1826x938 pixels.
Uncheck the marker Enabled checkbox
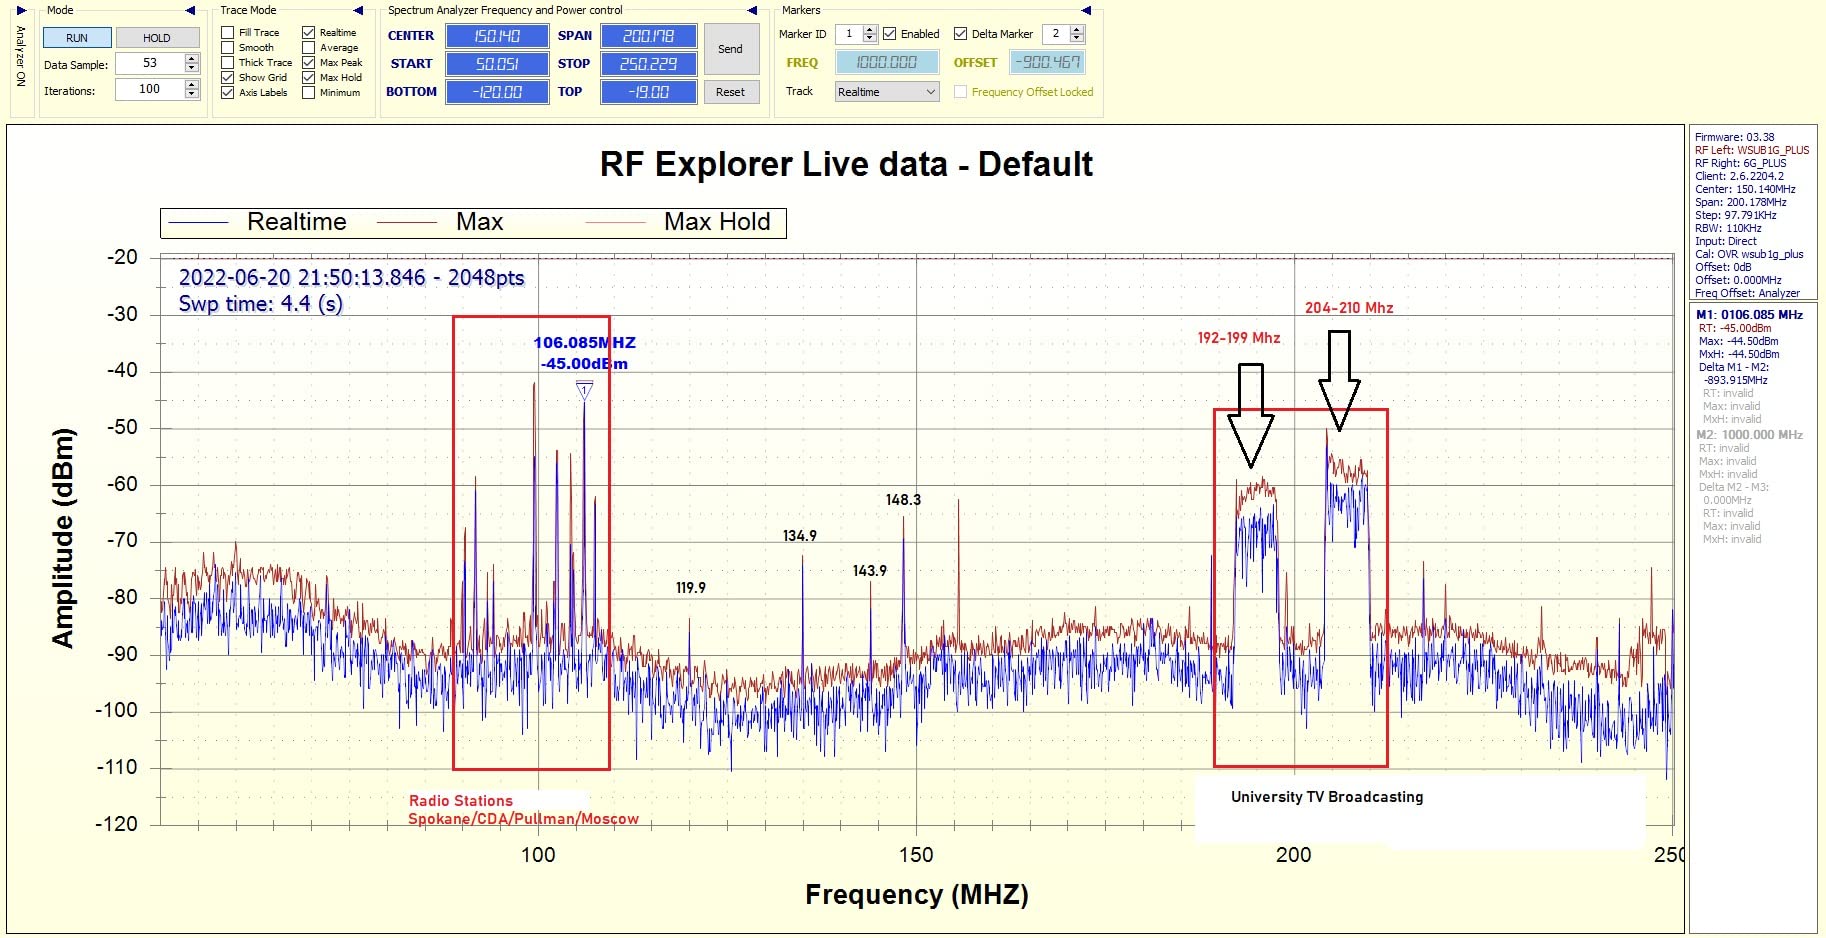tap(889, 33)
